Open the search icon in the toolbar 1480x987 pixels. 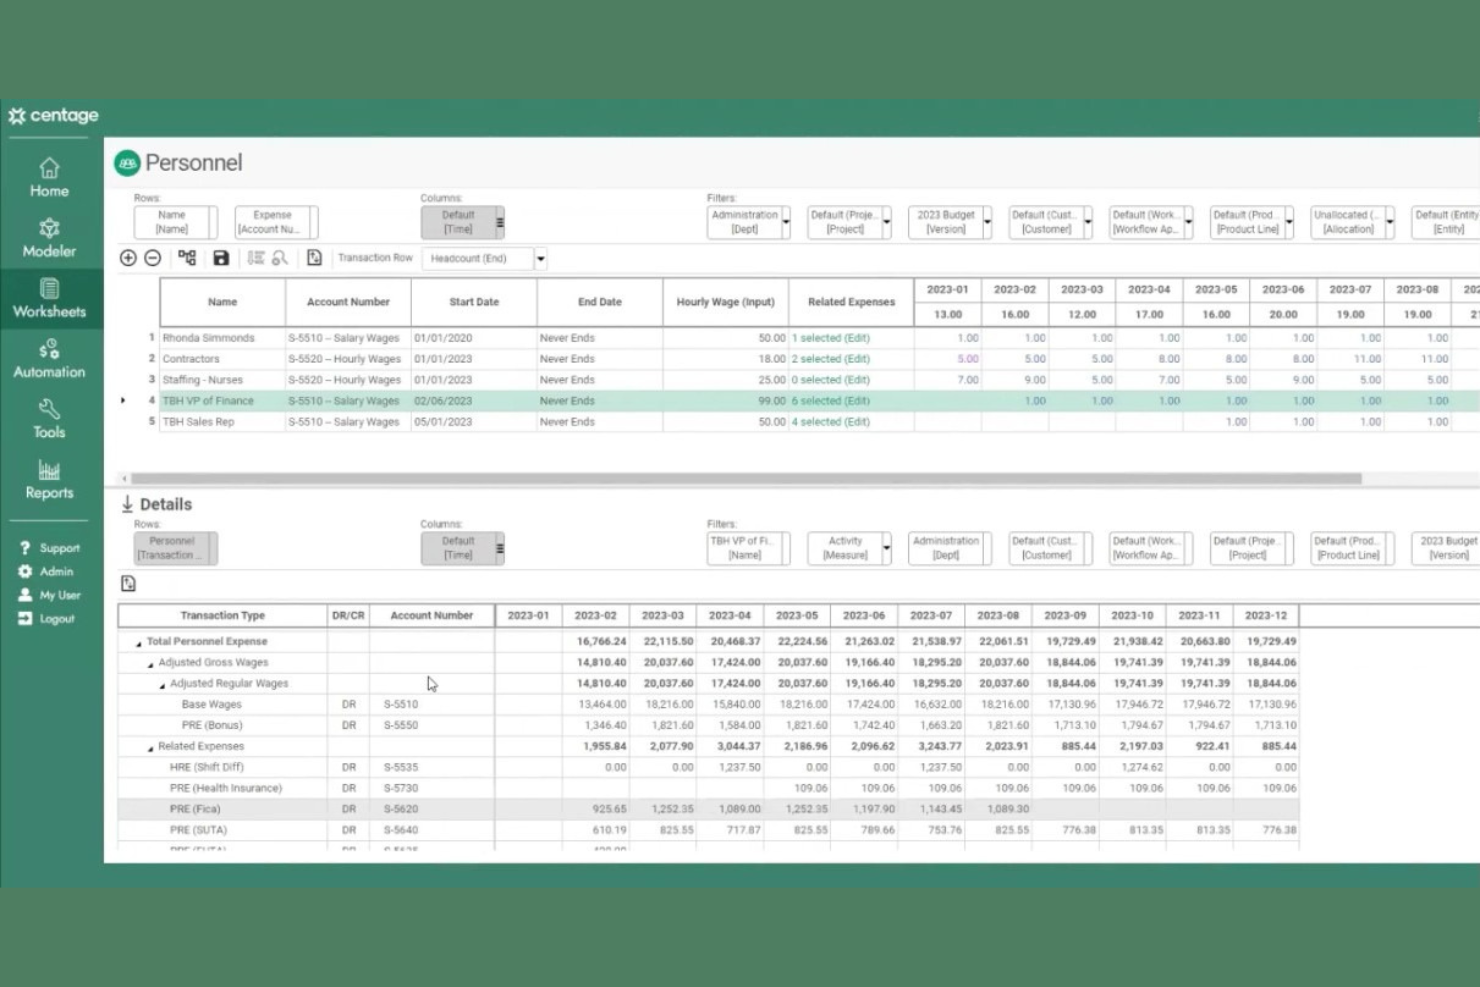pyautogui.click(x=281, y=258)
